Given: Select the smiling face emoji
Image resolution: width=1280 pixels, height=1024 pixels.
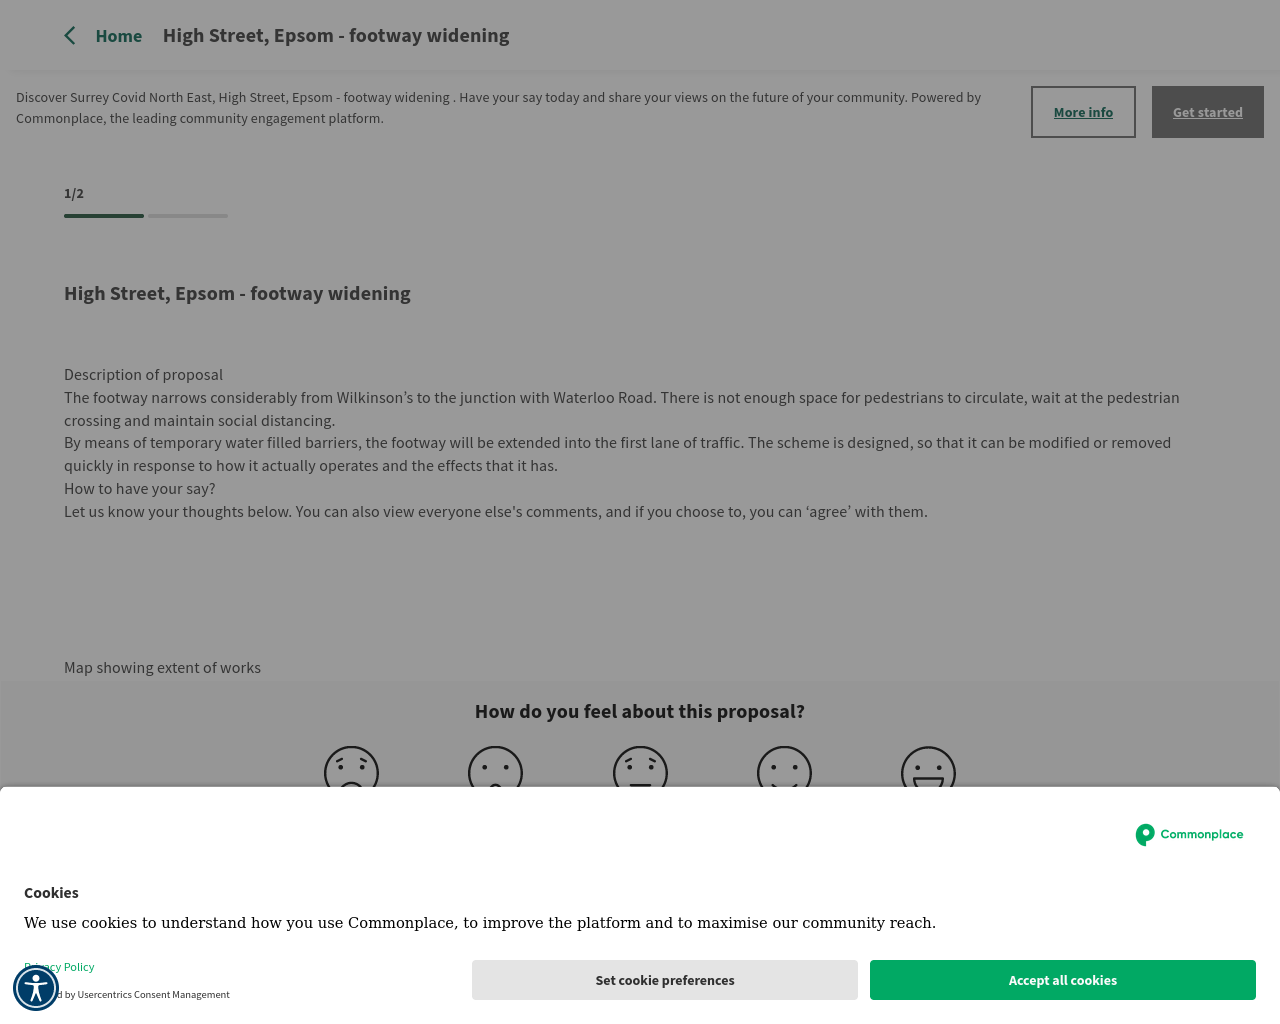Looking at the screenshot, I should [784, 767].
